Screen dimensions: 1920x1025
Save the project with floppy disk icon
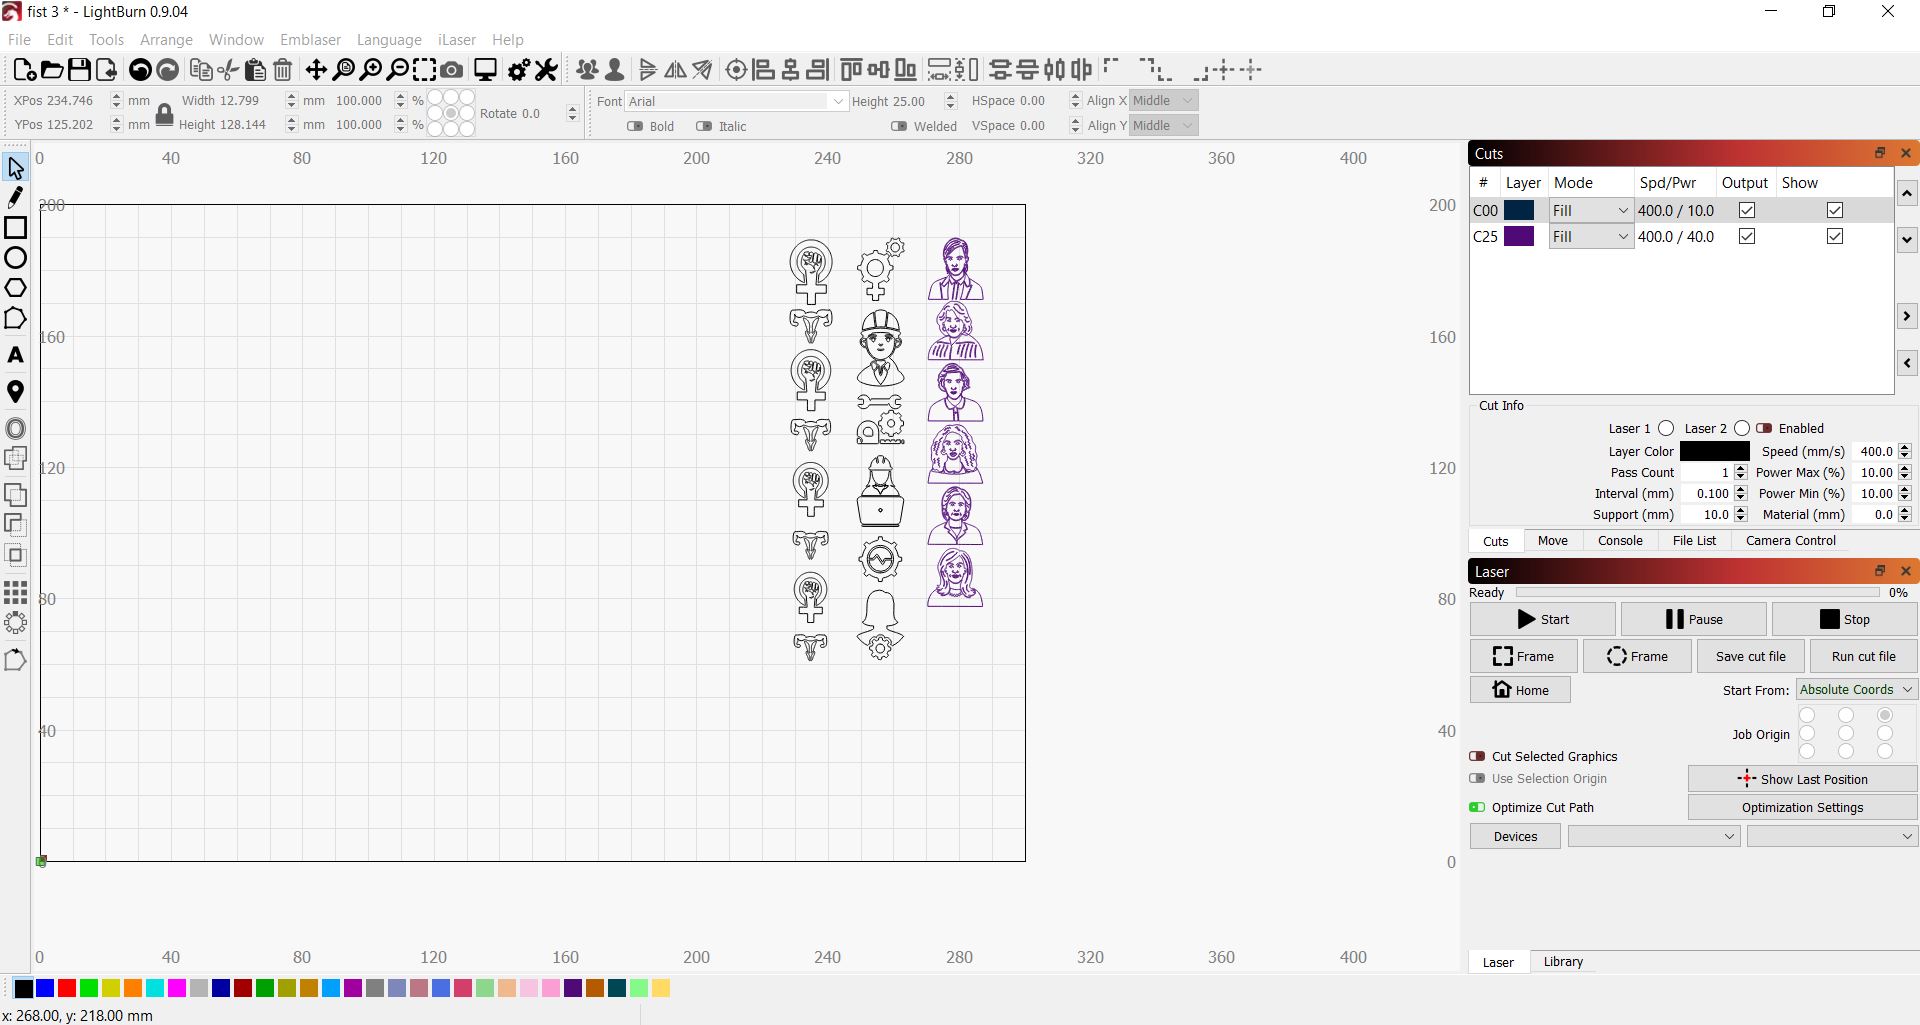click(78, 70)
